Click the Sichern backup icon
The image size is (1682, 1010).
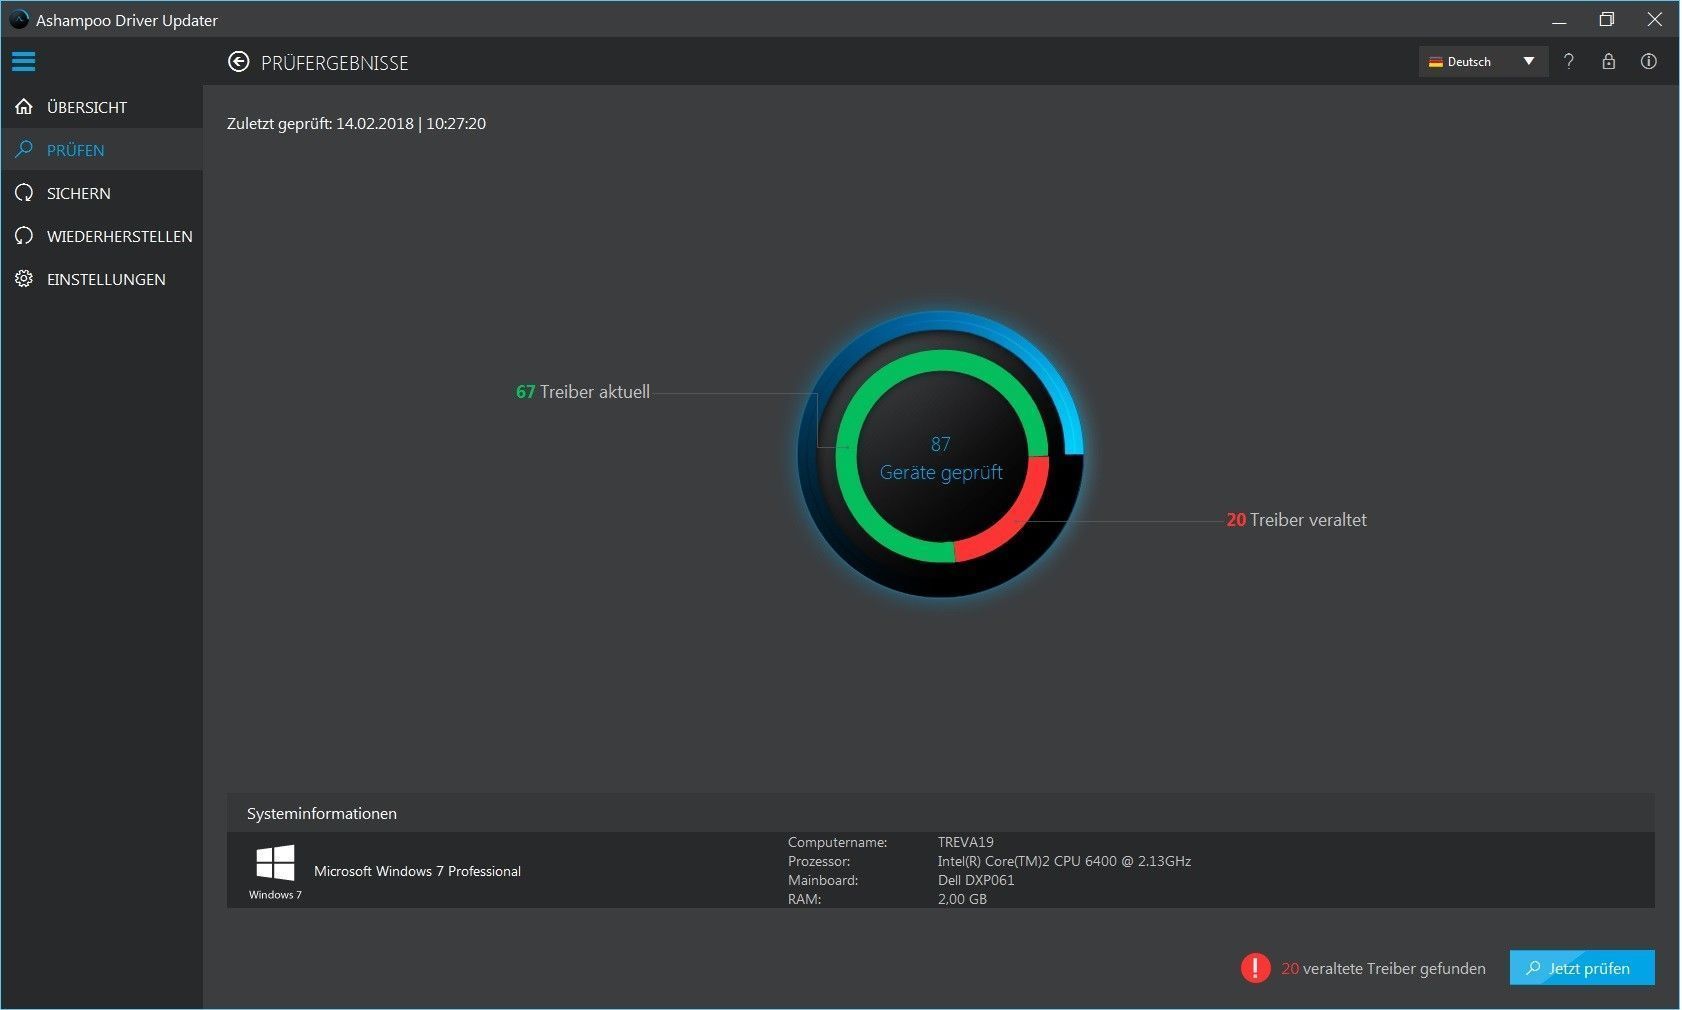24,193
